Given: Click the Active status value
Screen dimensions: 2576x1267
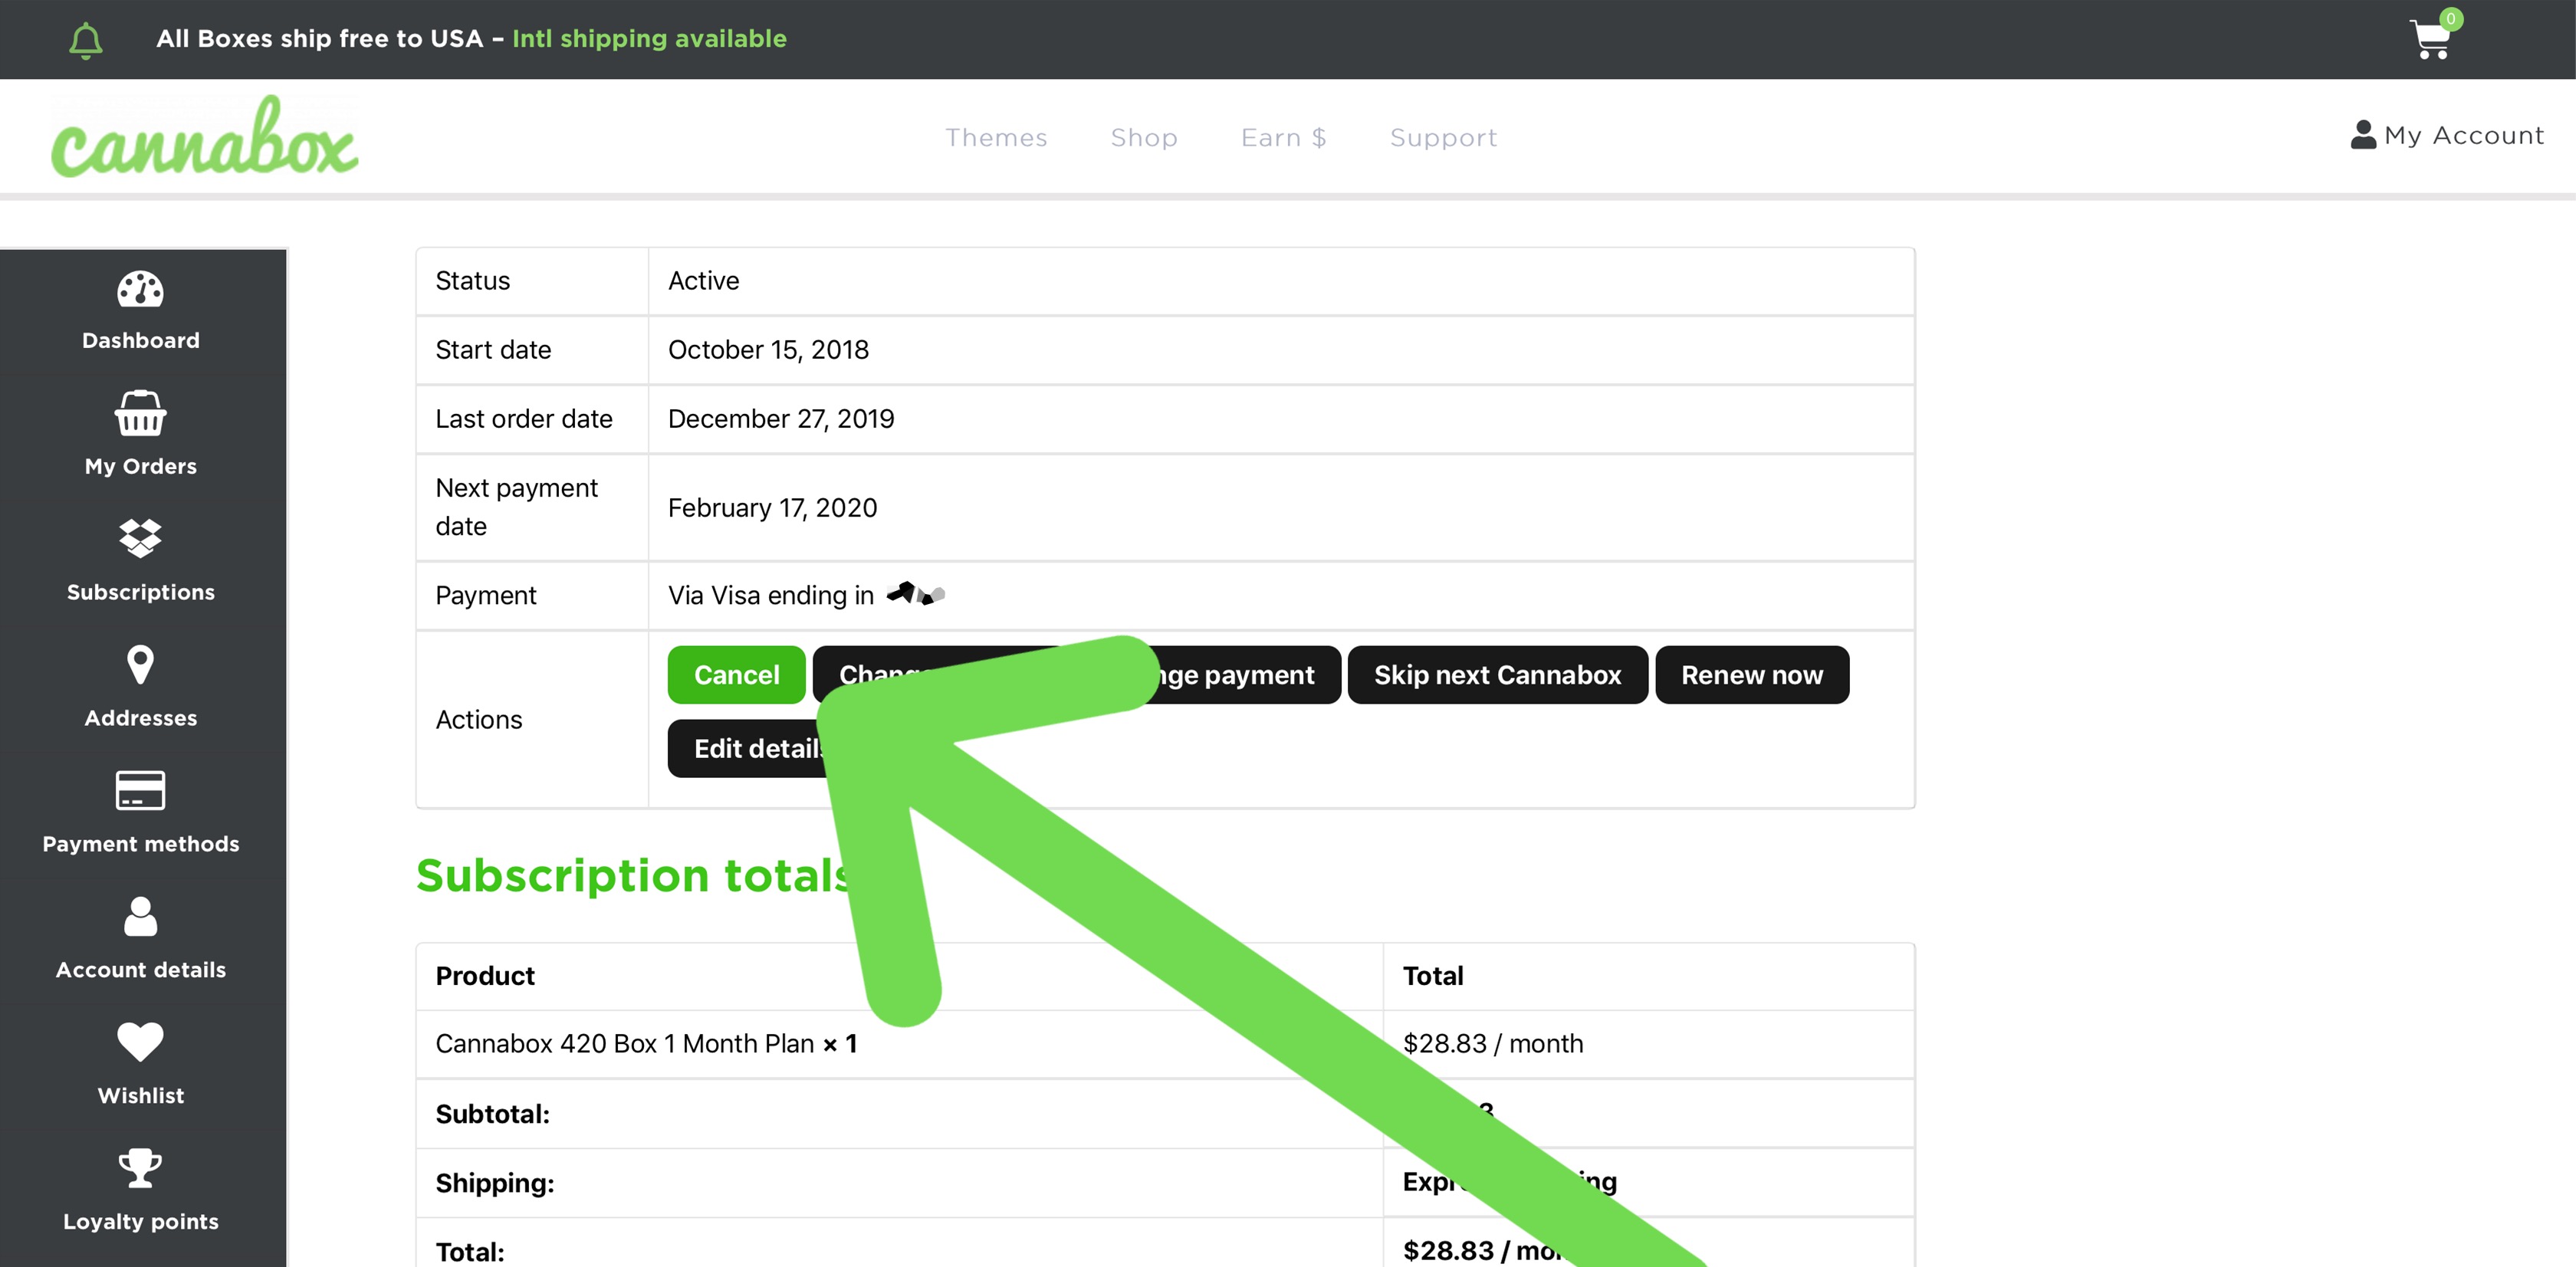Looking at the screenshot, I should pos(703,281).
